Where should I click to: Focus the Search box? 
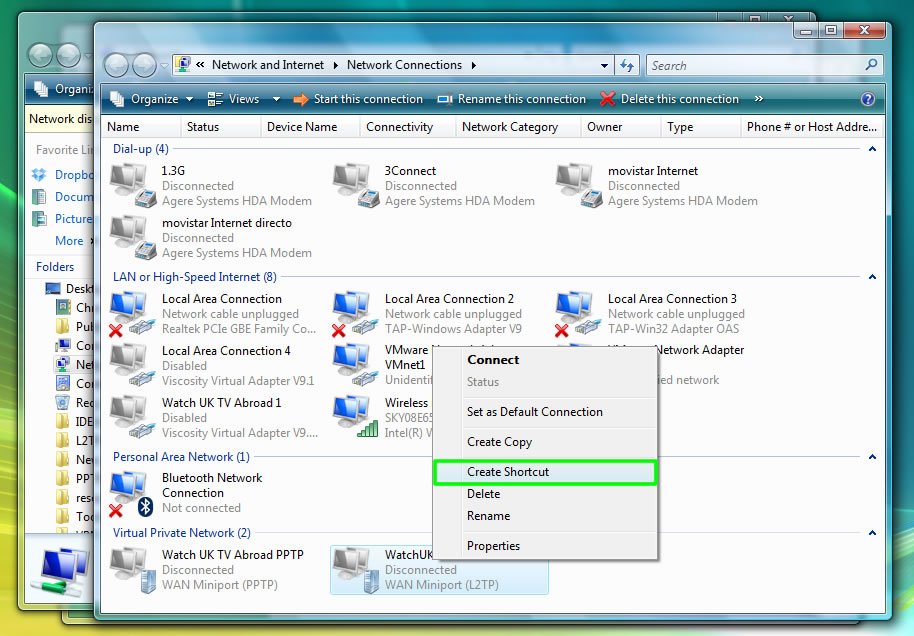click(x=756, y=65)
